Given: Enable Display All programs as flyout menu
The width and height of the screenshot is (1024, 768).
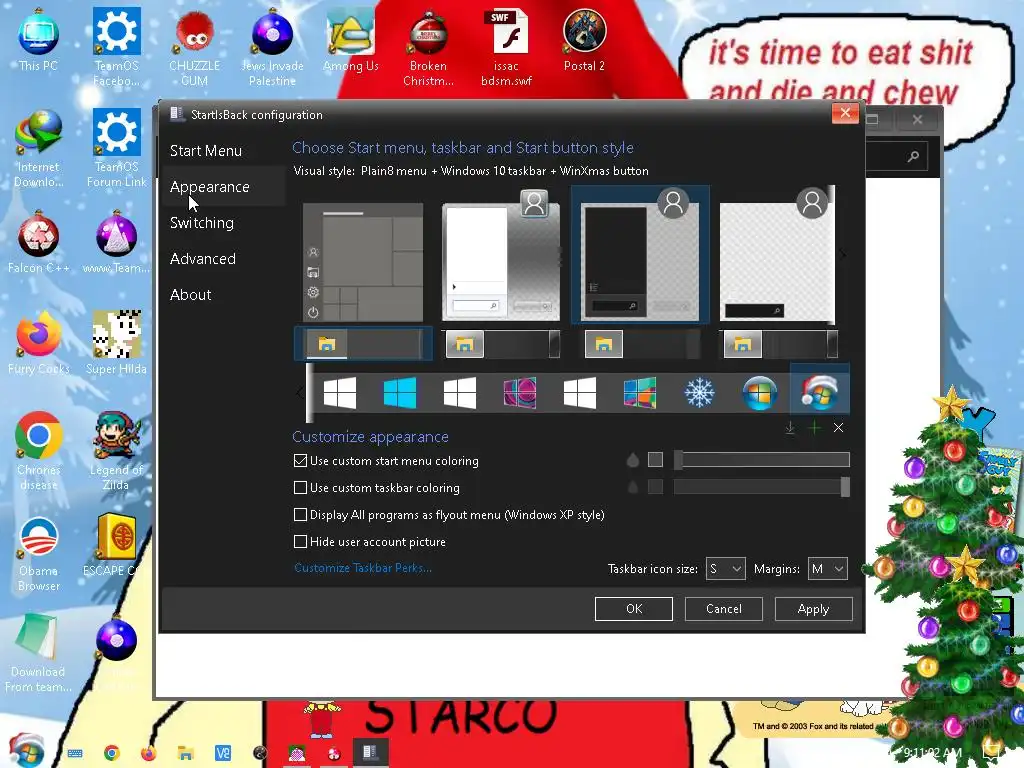Looking at the screenshot, I should pyautogui.click(x=300, y=515).
